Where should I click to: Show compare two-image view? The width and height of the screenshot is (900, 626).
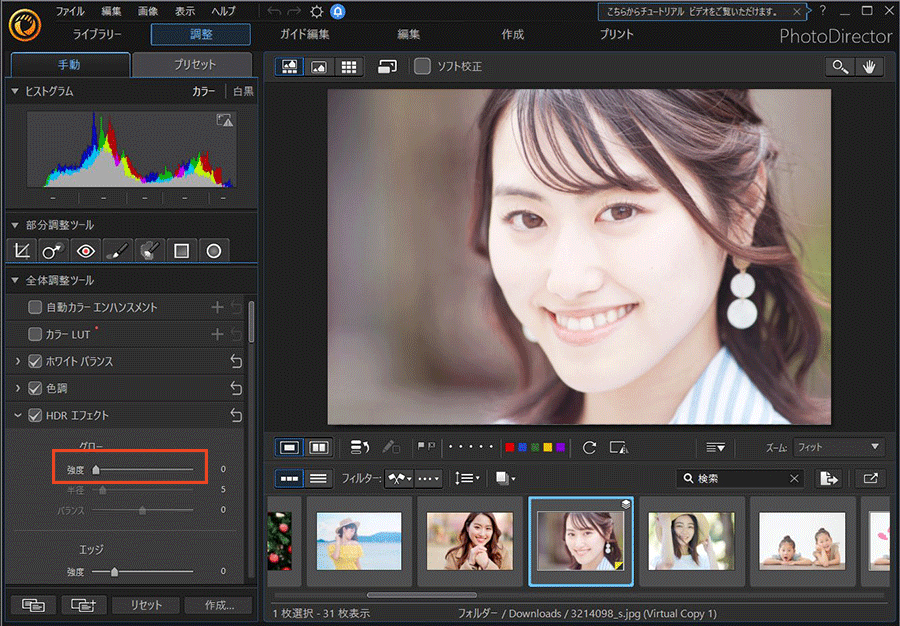[319, 447]
